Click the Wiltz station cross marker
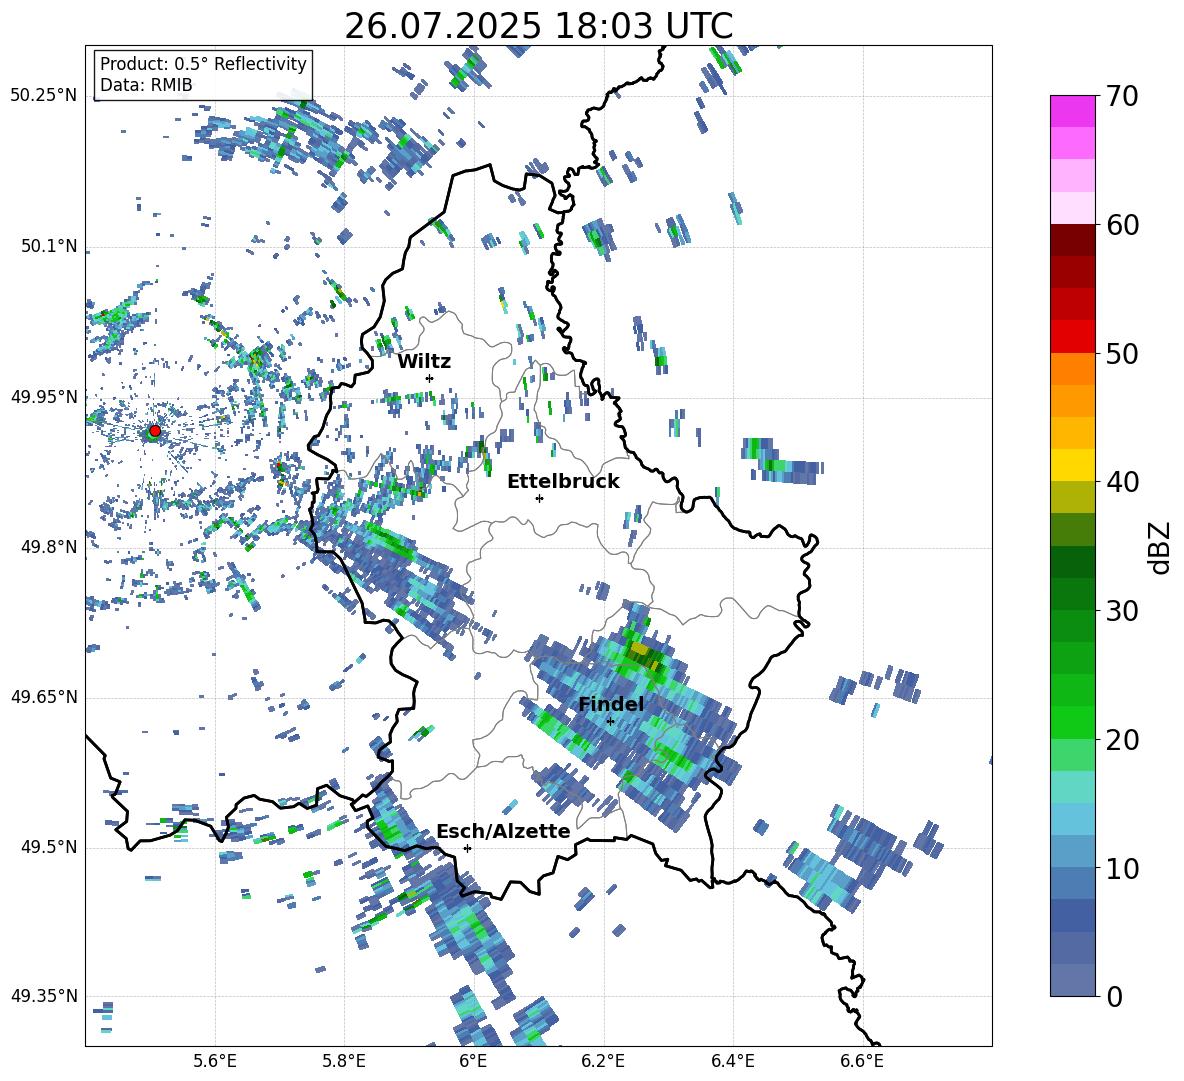1184x1081 pixels. 430,378
